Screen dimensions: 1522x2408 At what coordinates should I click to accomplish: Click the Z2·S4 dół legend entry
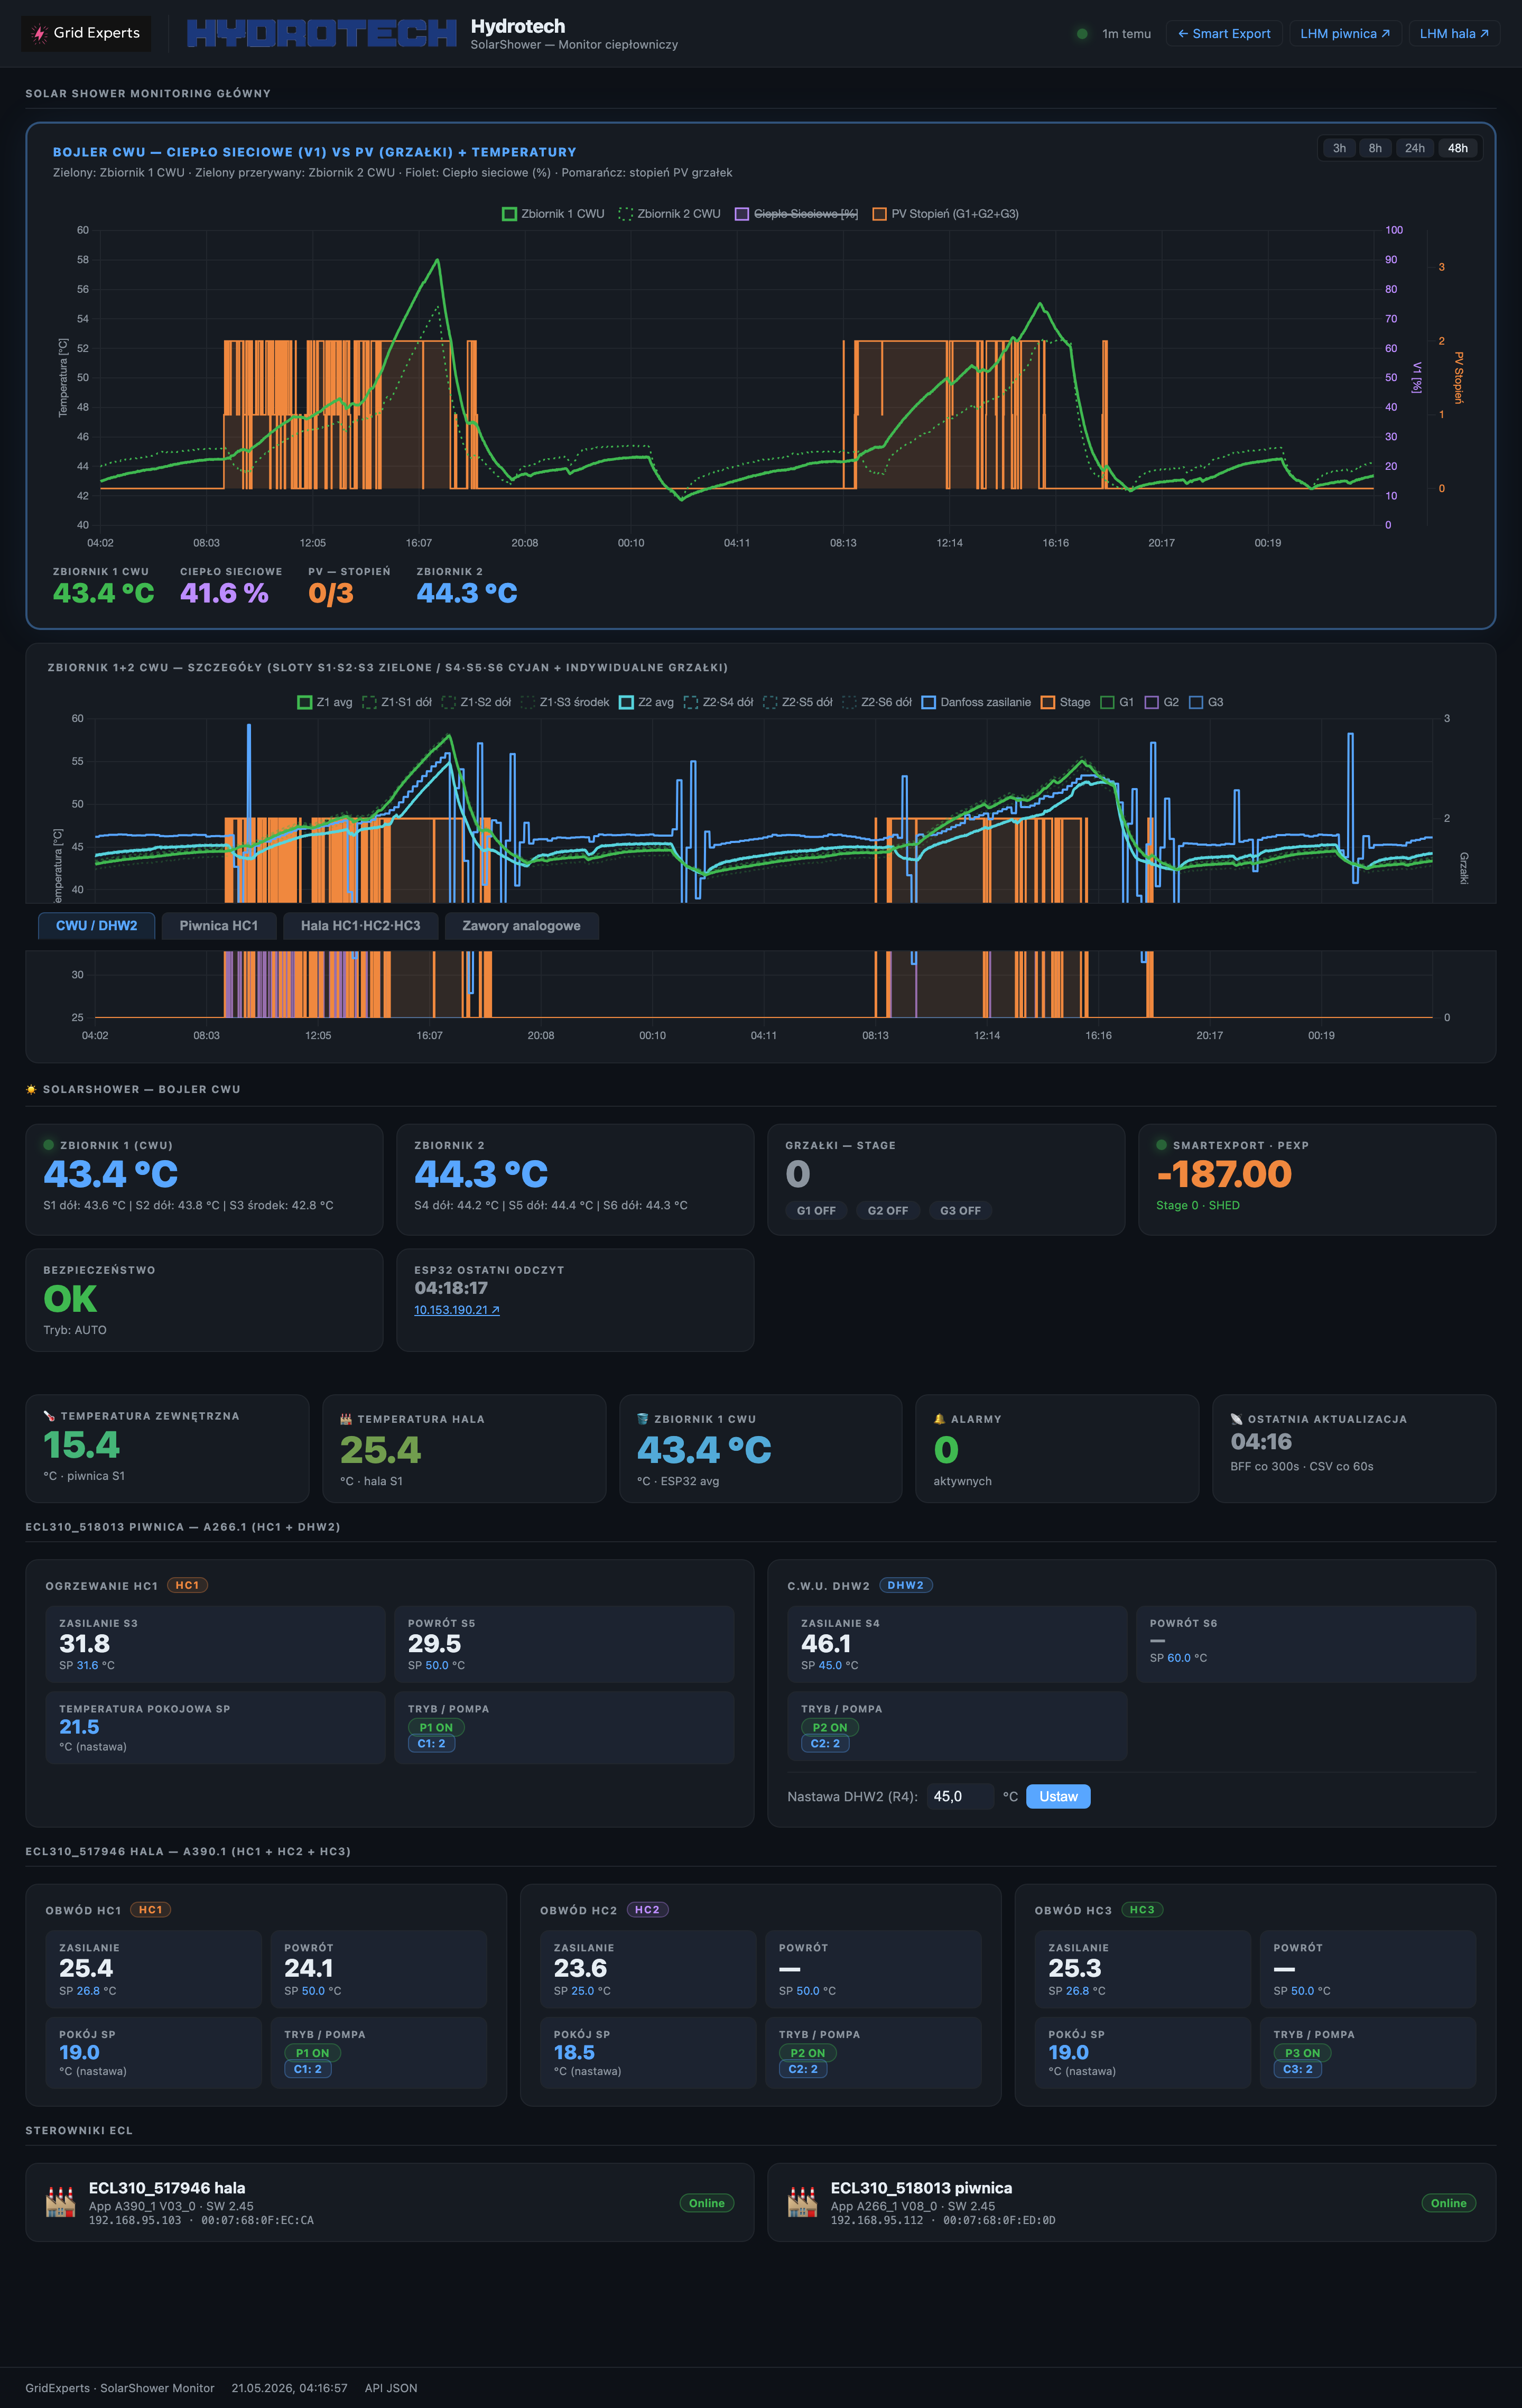[x=719, y=702]
